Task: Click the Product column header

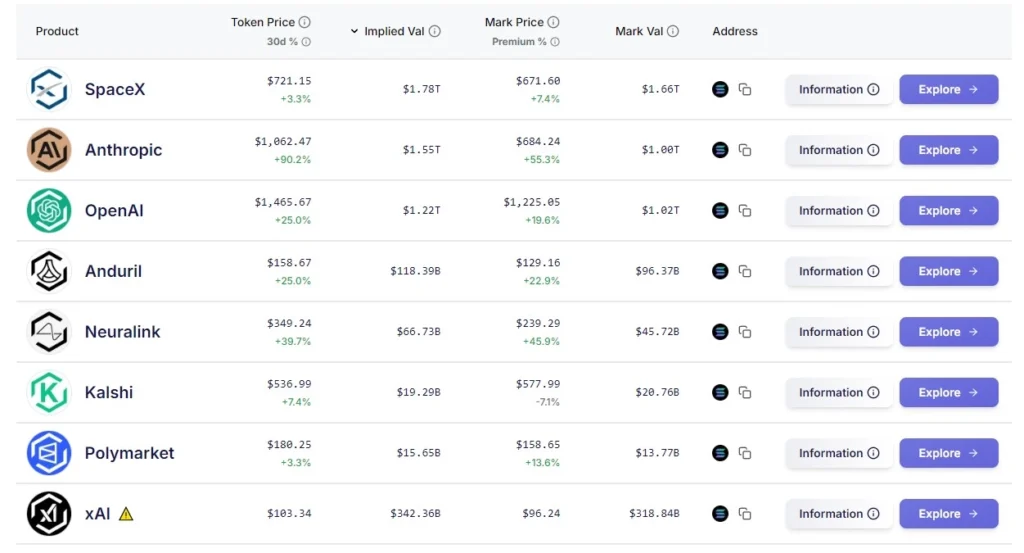Action: [x=57, y=31]
